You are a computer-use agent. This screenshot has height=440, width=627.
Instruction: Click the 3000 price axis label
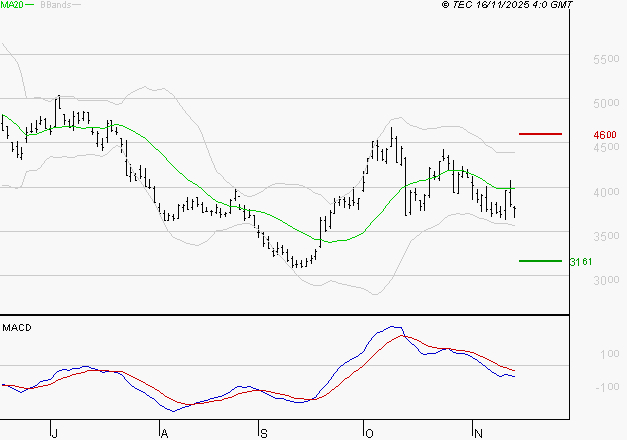coord(606,280)
